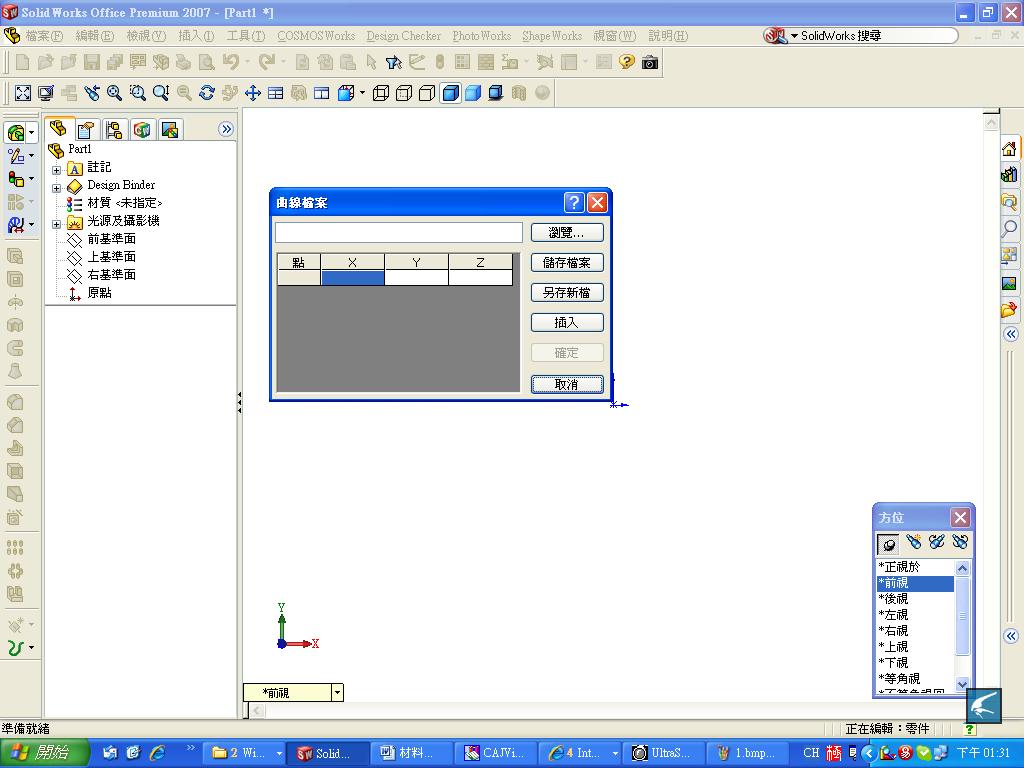
Task: Open the *前視 view name dropdown
Action: point(337,692)
